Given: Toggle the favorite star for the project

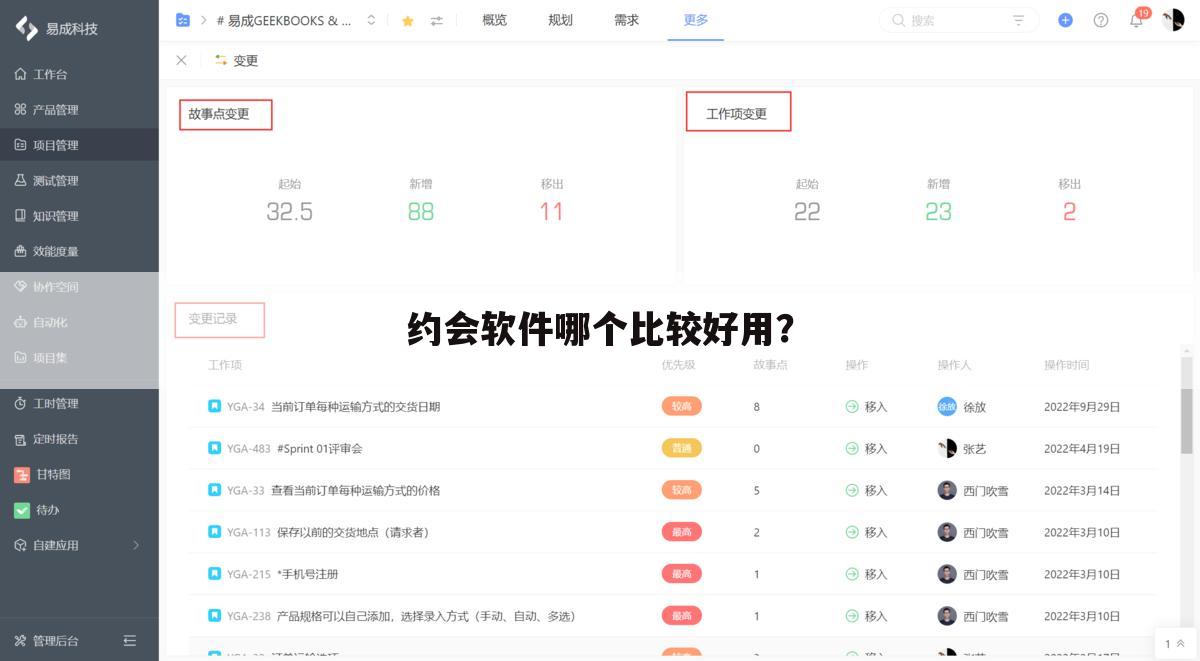Looking at the screenshot, I should point(408,20).
